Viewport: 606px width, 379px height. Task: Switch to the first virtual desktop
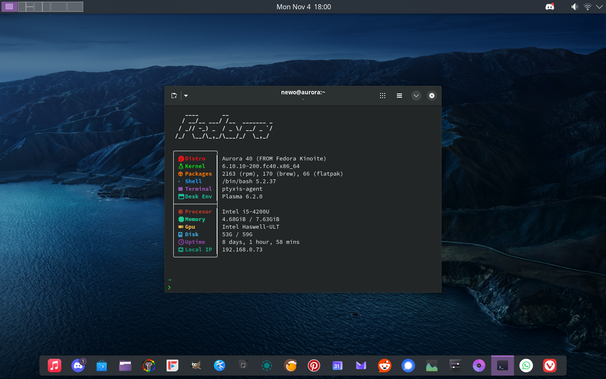(x=9, y=7)
